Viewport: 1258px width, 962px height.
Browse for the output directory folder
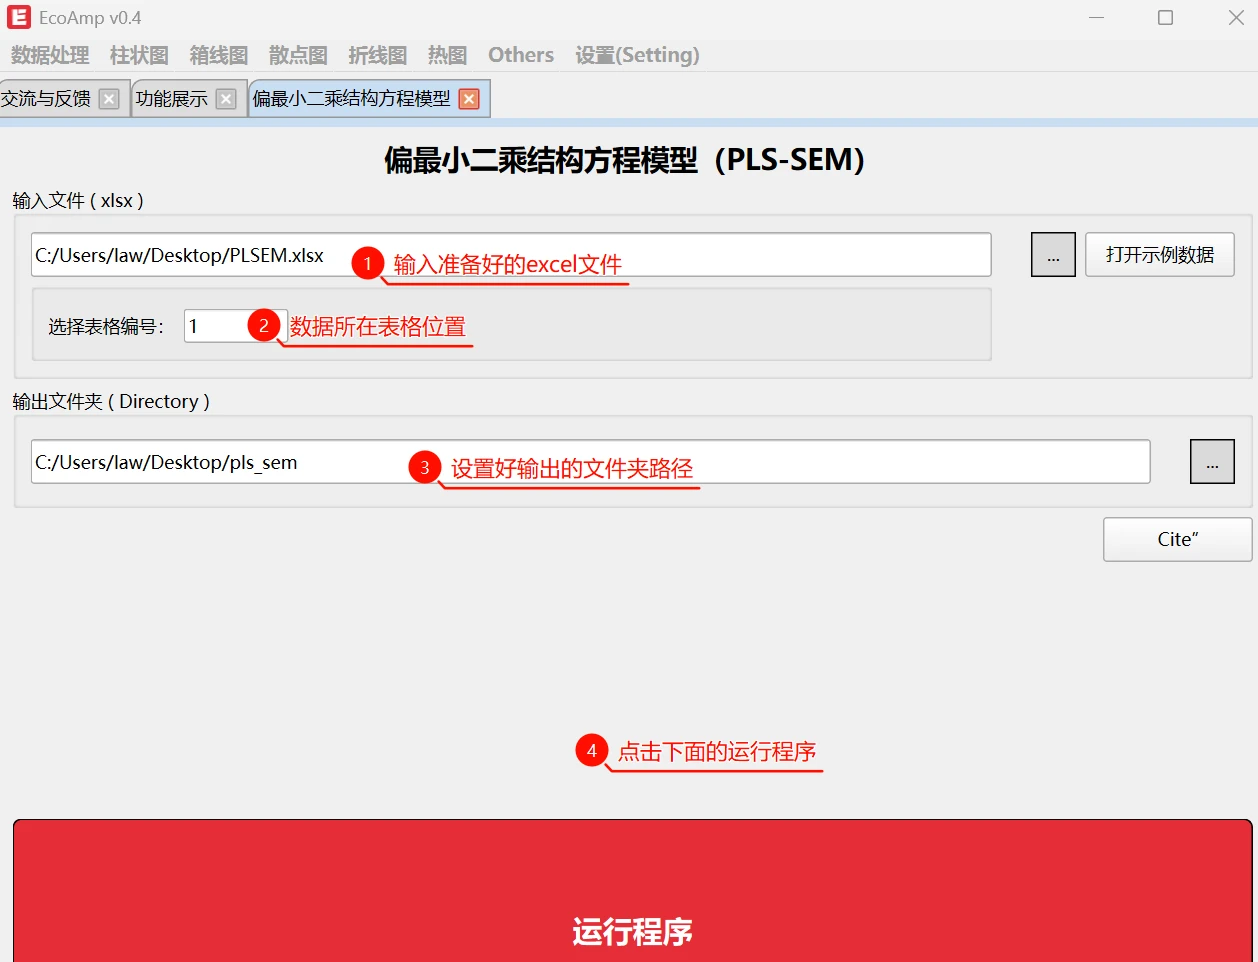click(1212, 462)
